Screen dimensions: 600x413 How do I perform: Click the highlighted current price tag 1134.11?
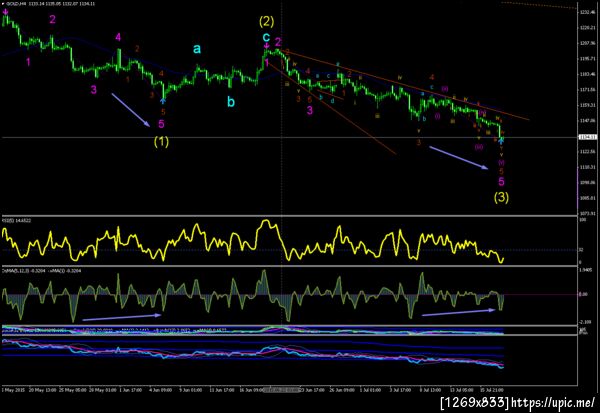coord(588,137)
